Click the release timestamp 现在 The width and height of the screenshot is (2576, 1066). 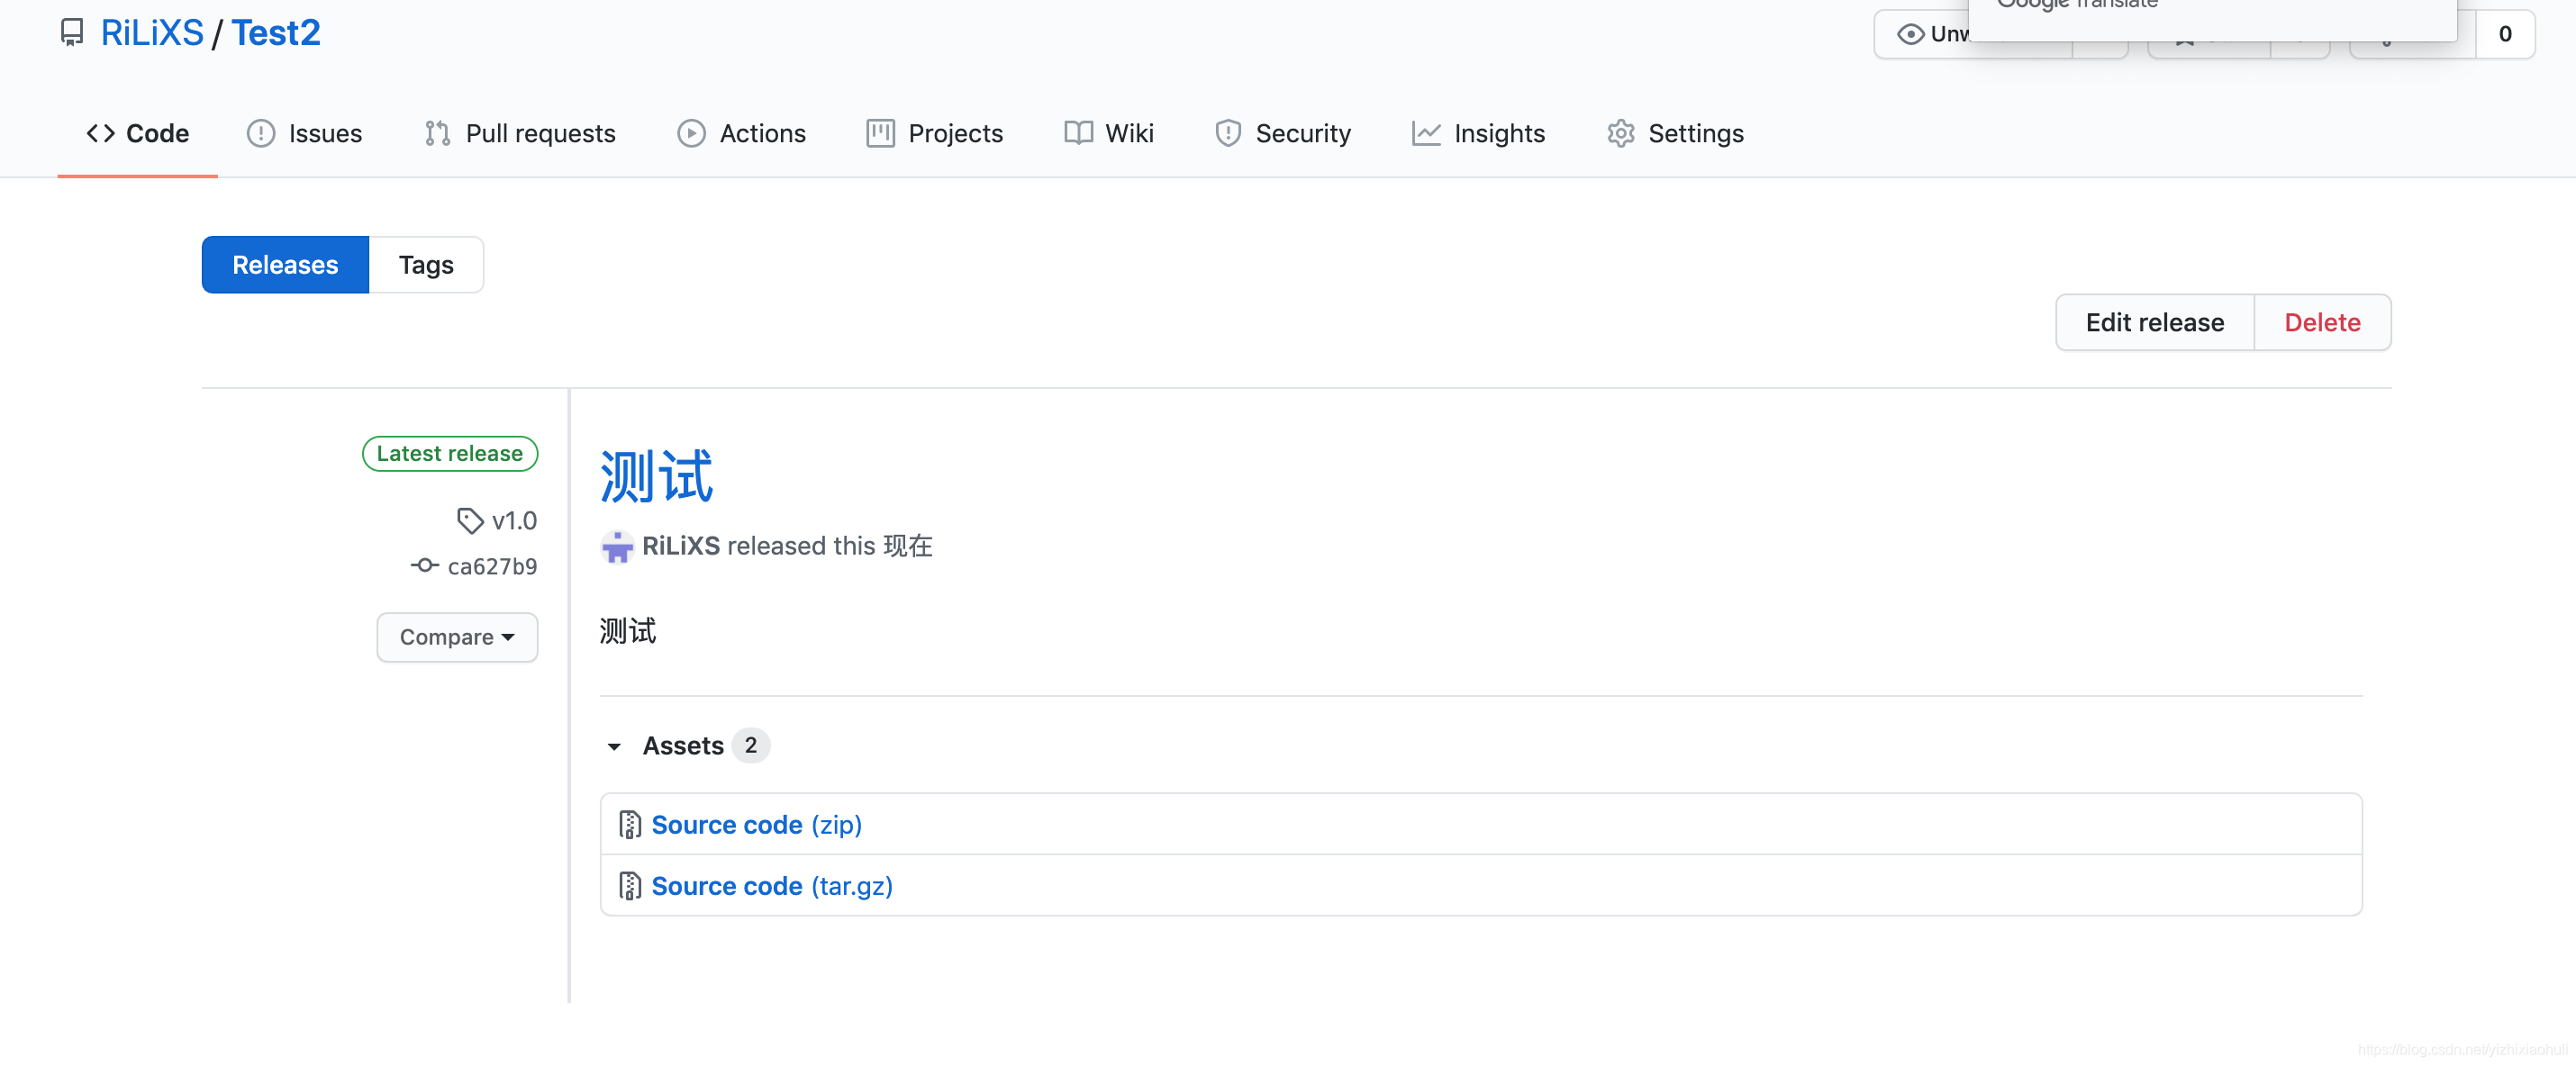pyautogui.click(x=908, y=546)
